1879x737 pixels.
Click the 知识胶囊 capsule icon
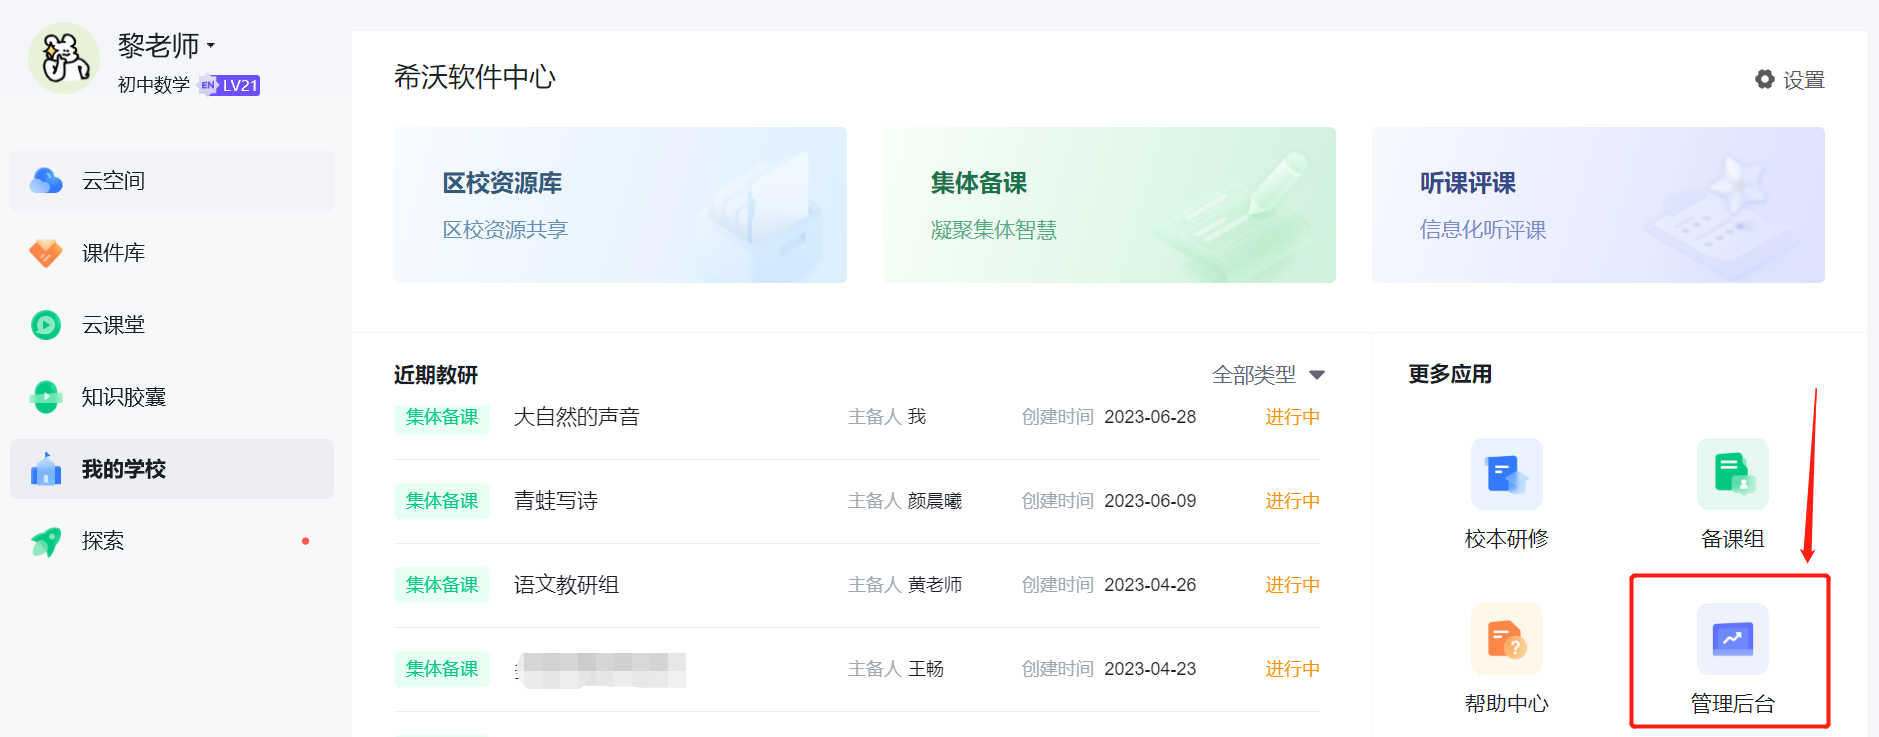[x=46, y=397]
